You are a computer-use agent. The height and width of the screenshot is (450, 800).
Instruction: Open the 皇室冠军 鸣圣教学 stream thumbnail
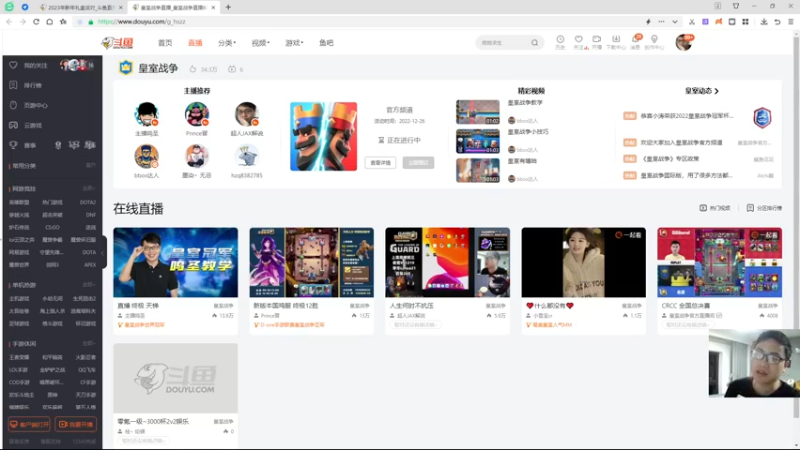[x=176, y=262]
